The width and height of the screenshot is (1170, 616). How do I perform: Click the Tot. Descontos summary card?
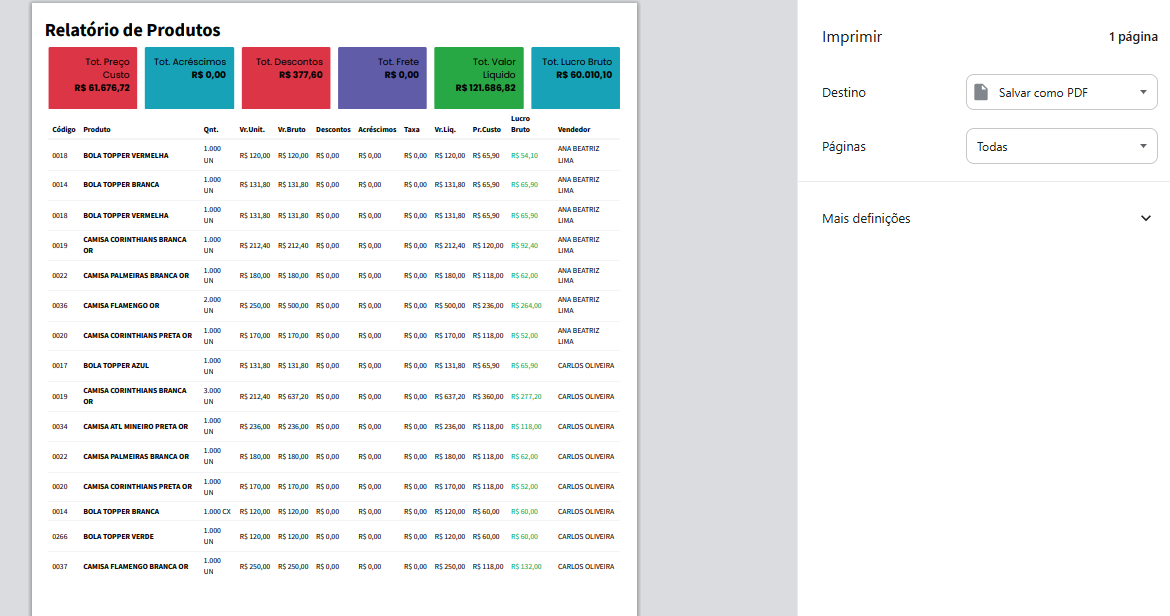286,78
